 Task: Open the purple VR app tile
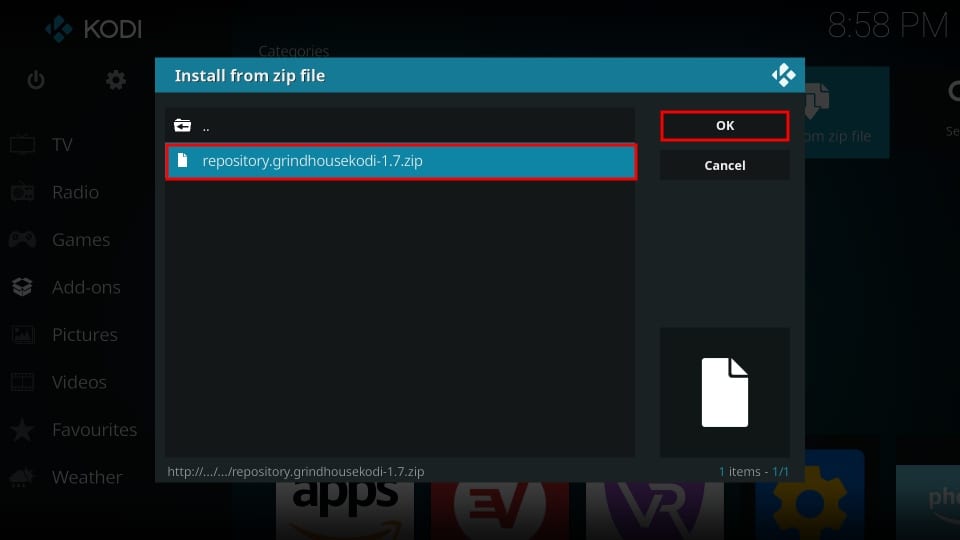pyautogui.click(x=655, y=511)
